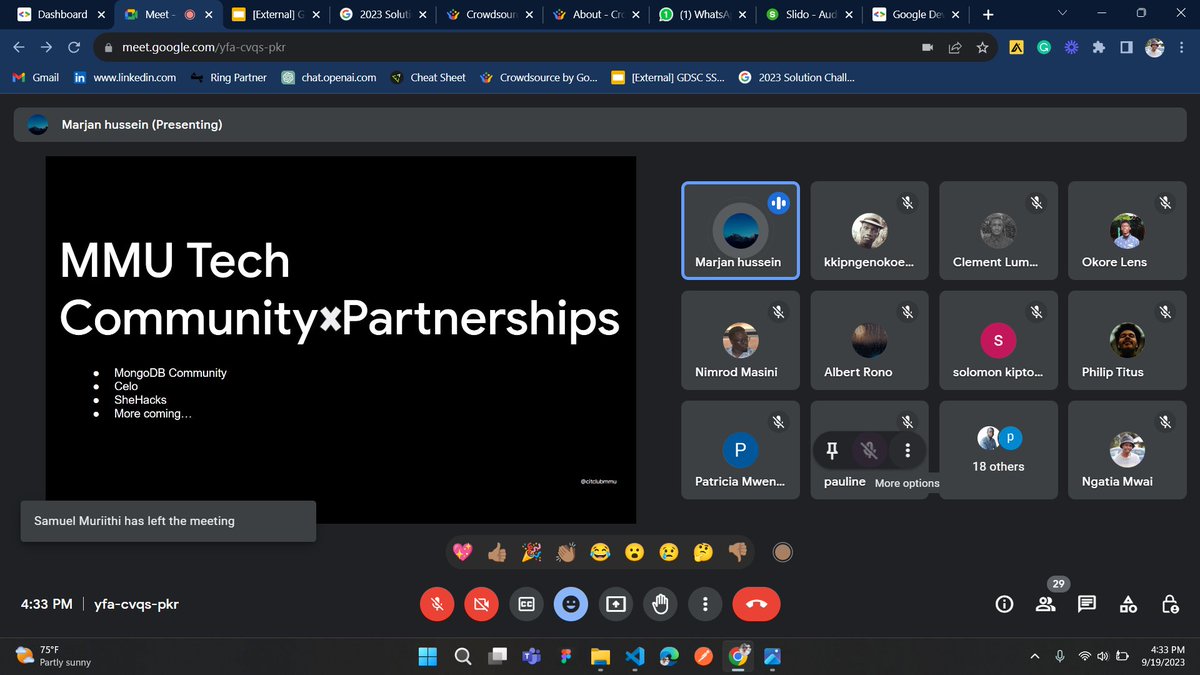Open the activities panel
1200x675 pixels.
tap(1128, 604)
